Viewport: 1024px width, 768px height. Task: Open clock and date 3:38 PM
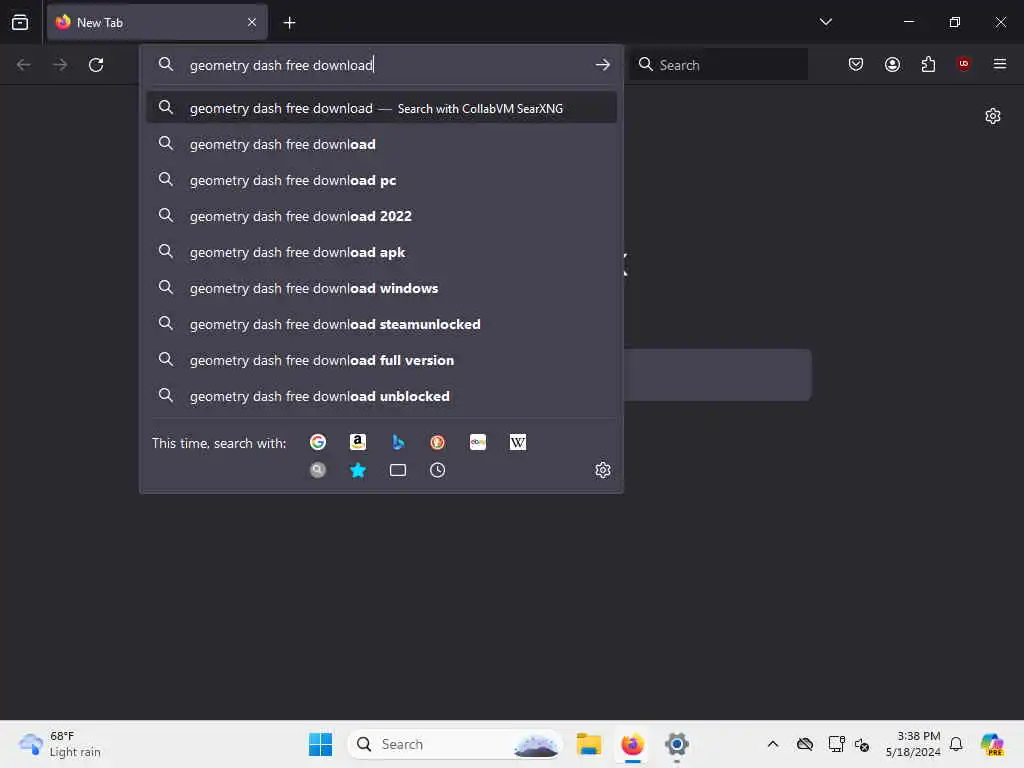[913, 744]
